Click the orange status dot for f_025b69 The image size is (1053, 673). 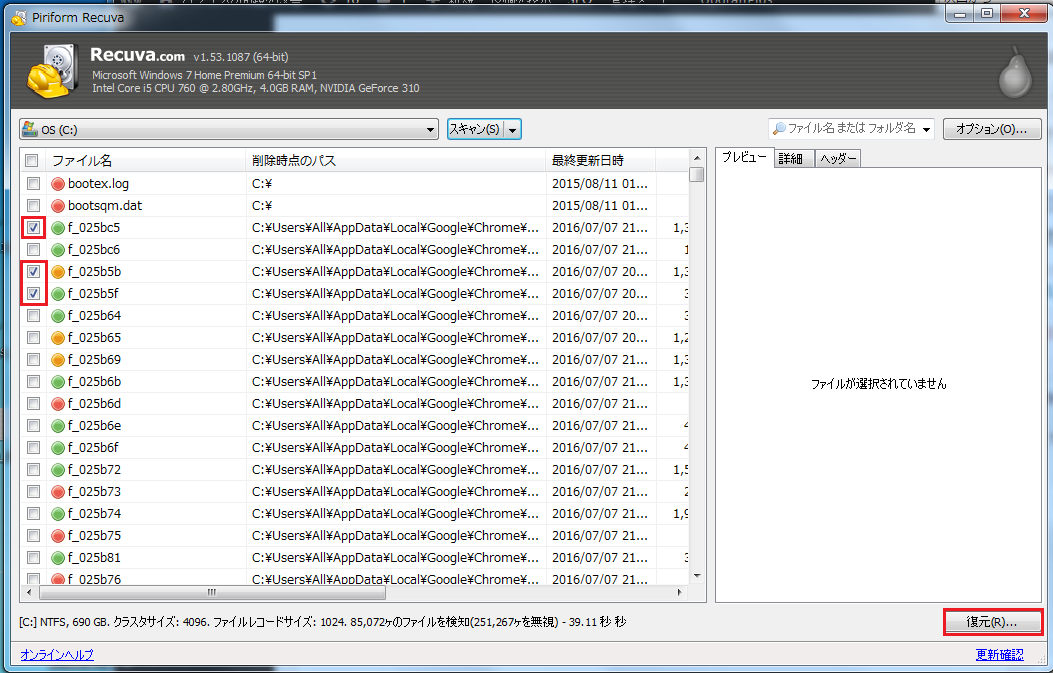(x=58, y=360)
